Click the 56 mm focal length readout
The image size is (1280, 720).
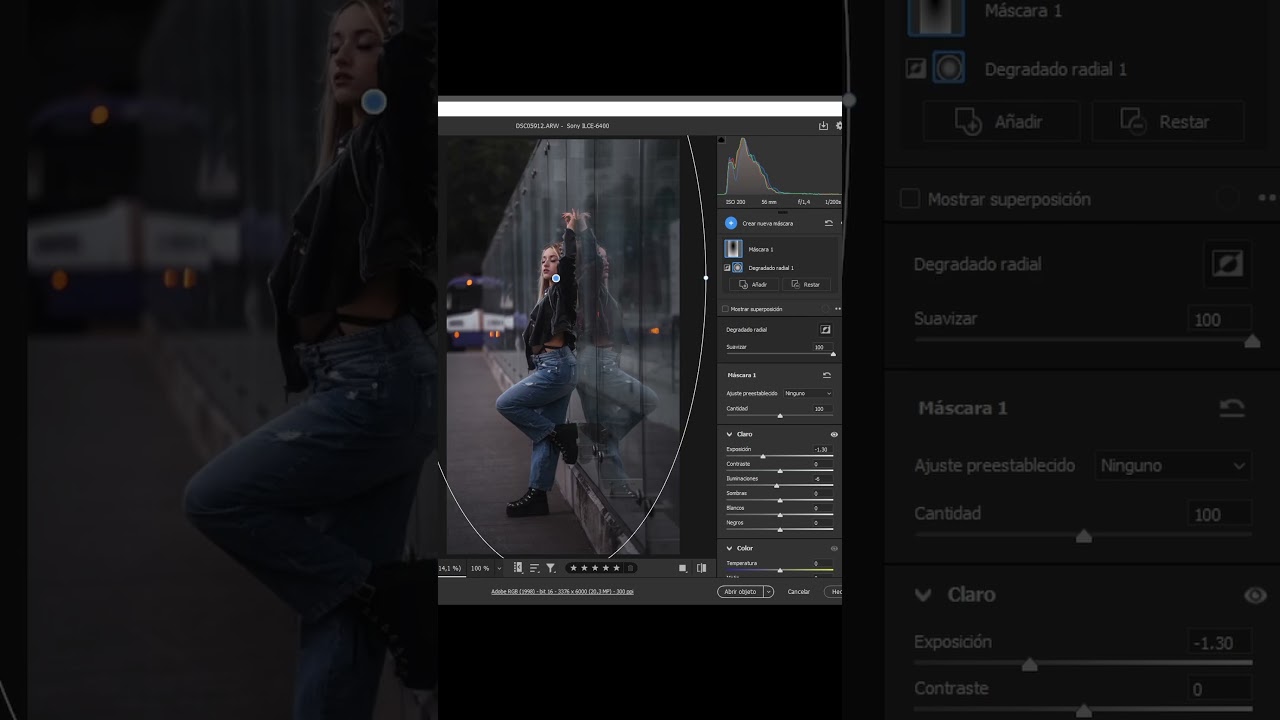(x=769, y=202)
